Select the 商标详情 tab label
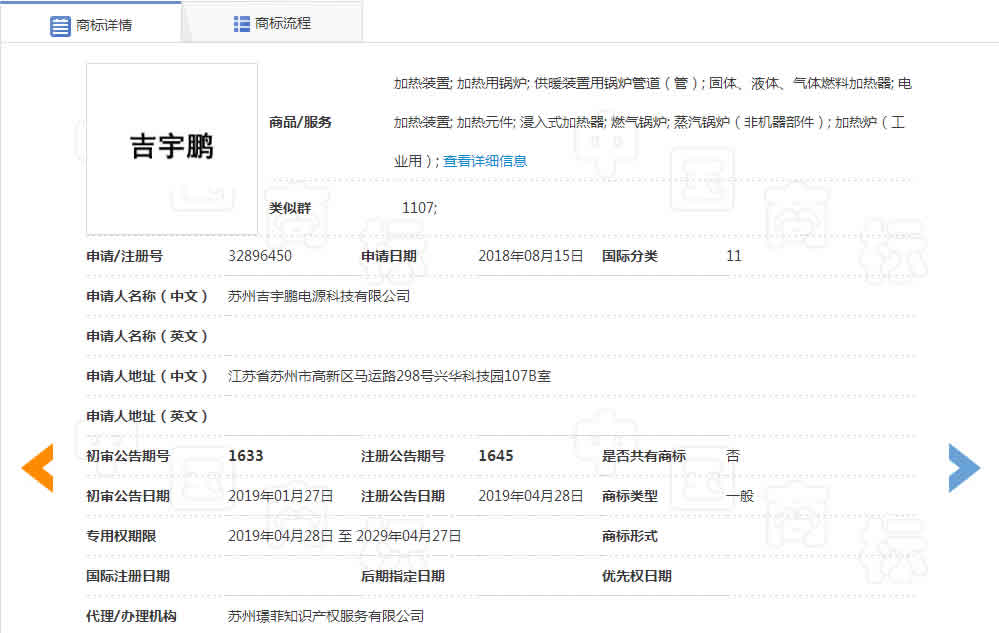The height and width of the screenshot is (633, 999). coord(104,25)
